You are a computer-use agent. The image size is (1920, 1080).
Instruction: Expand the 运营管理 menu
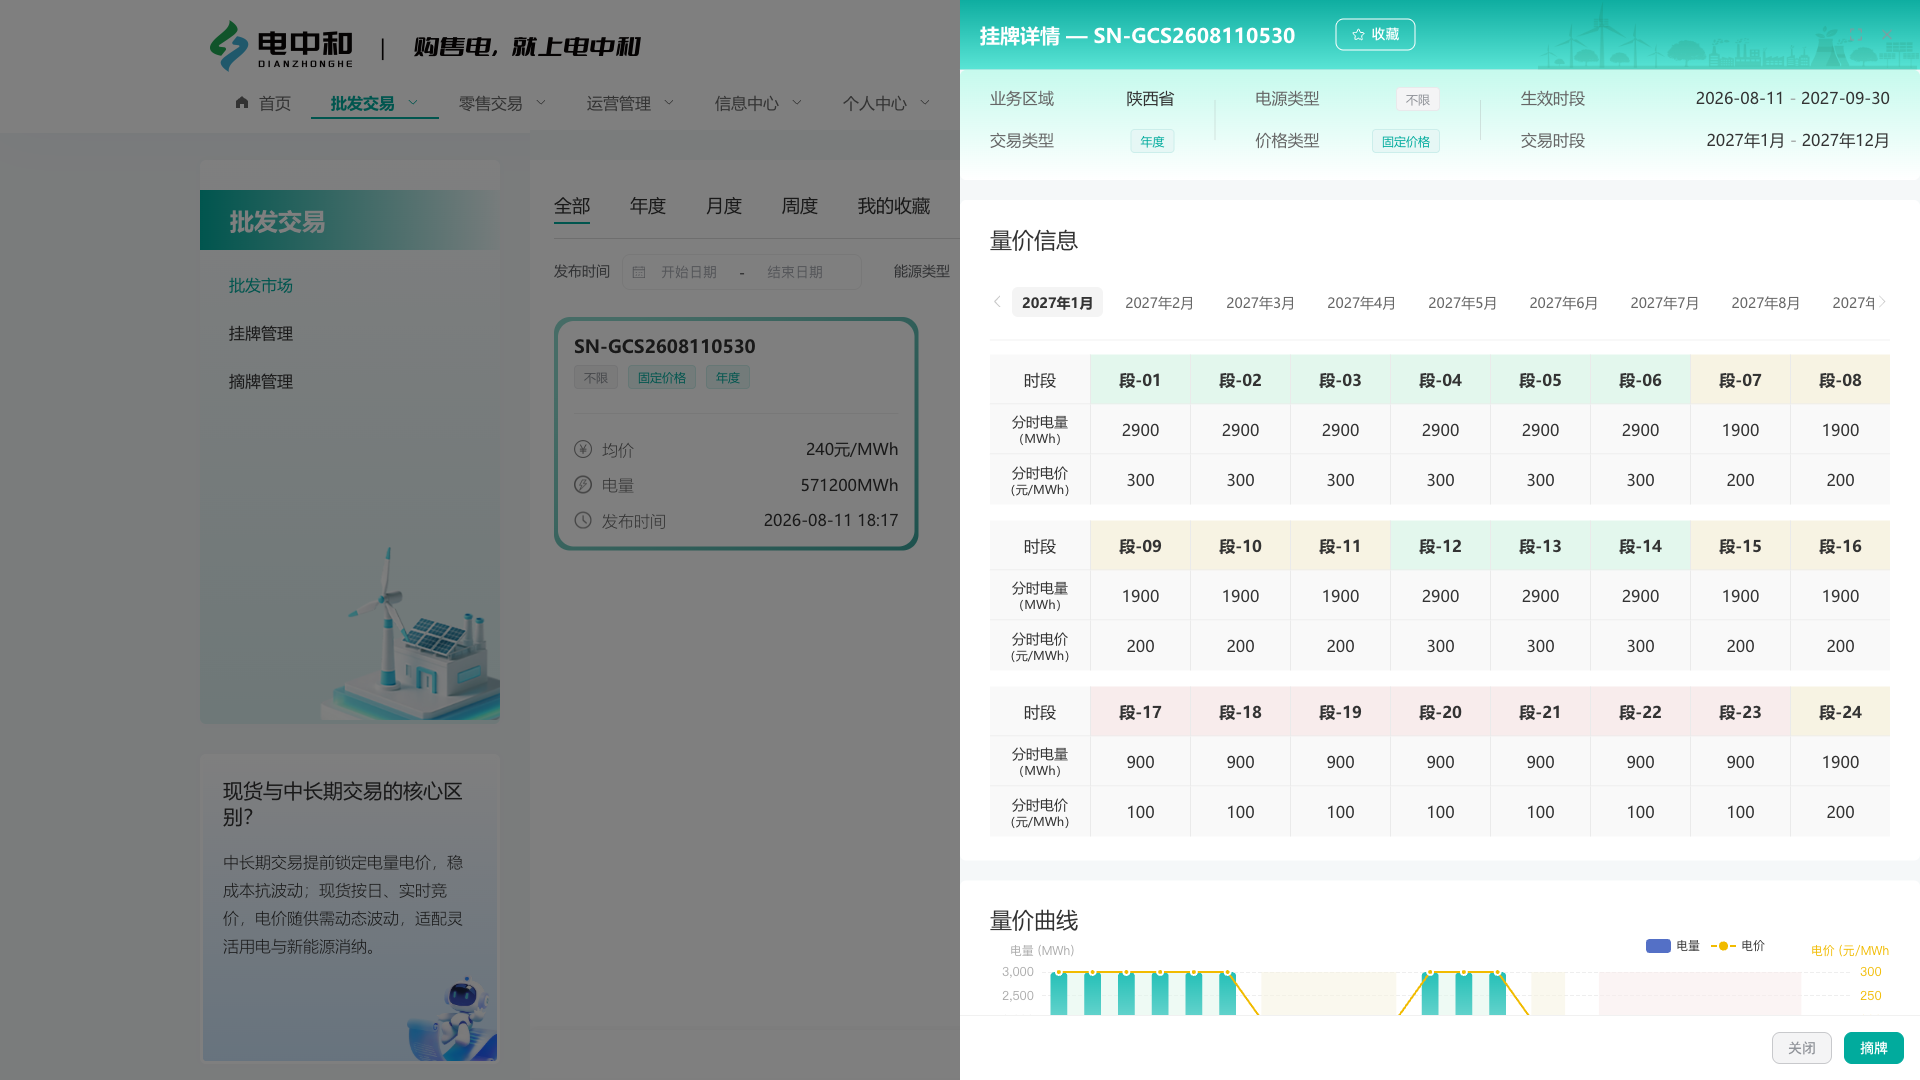point(630,103)
